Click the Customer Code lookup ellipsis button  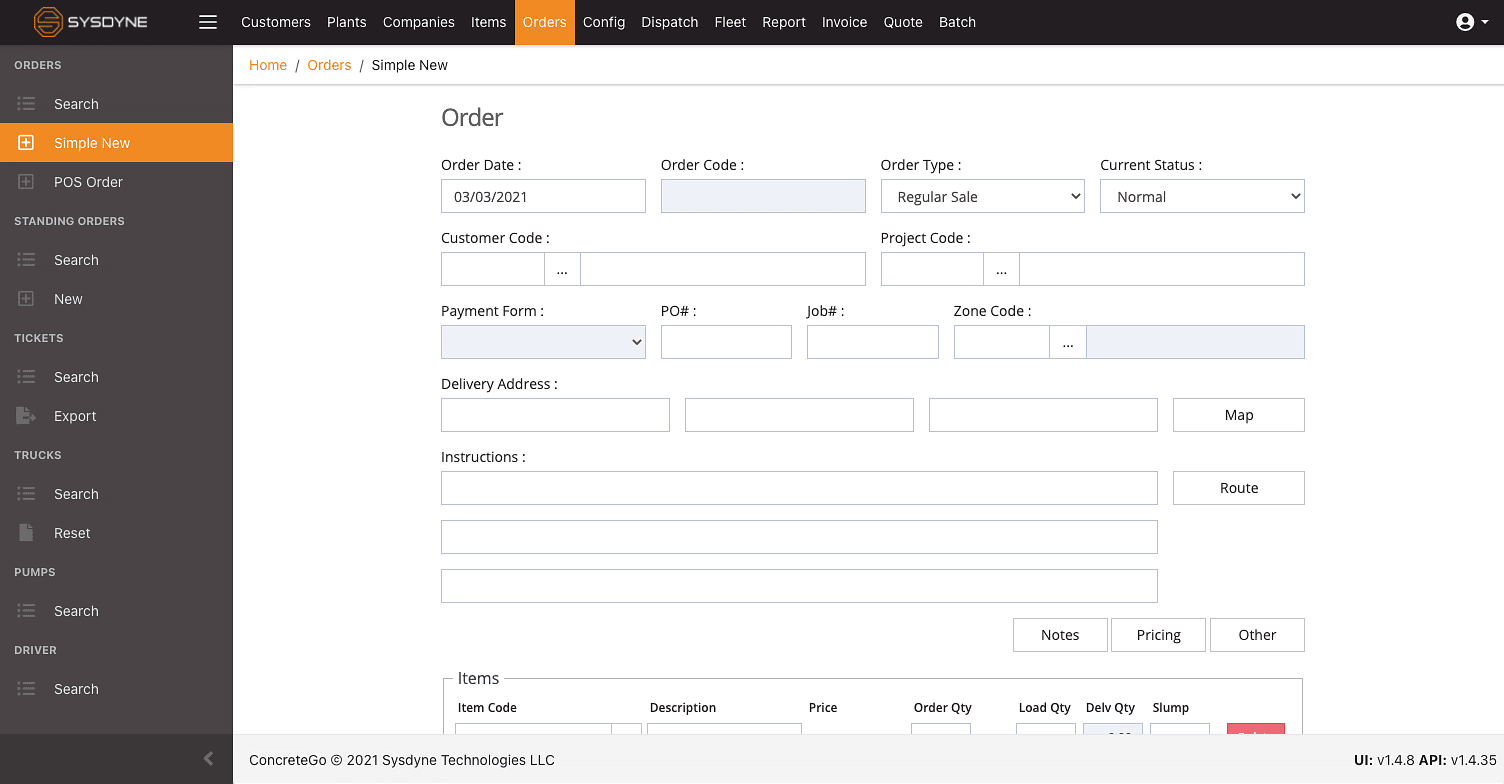562,270
